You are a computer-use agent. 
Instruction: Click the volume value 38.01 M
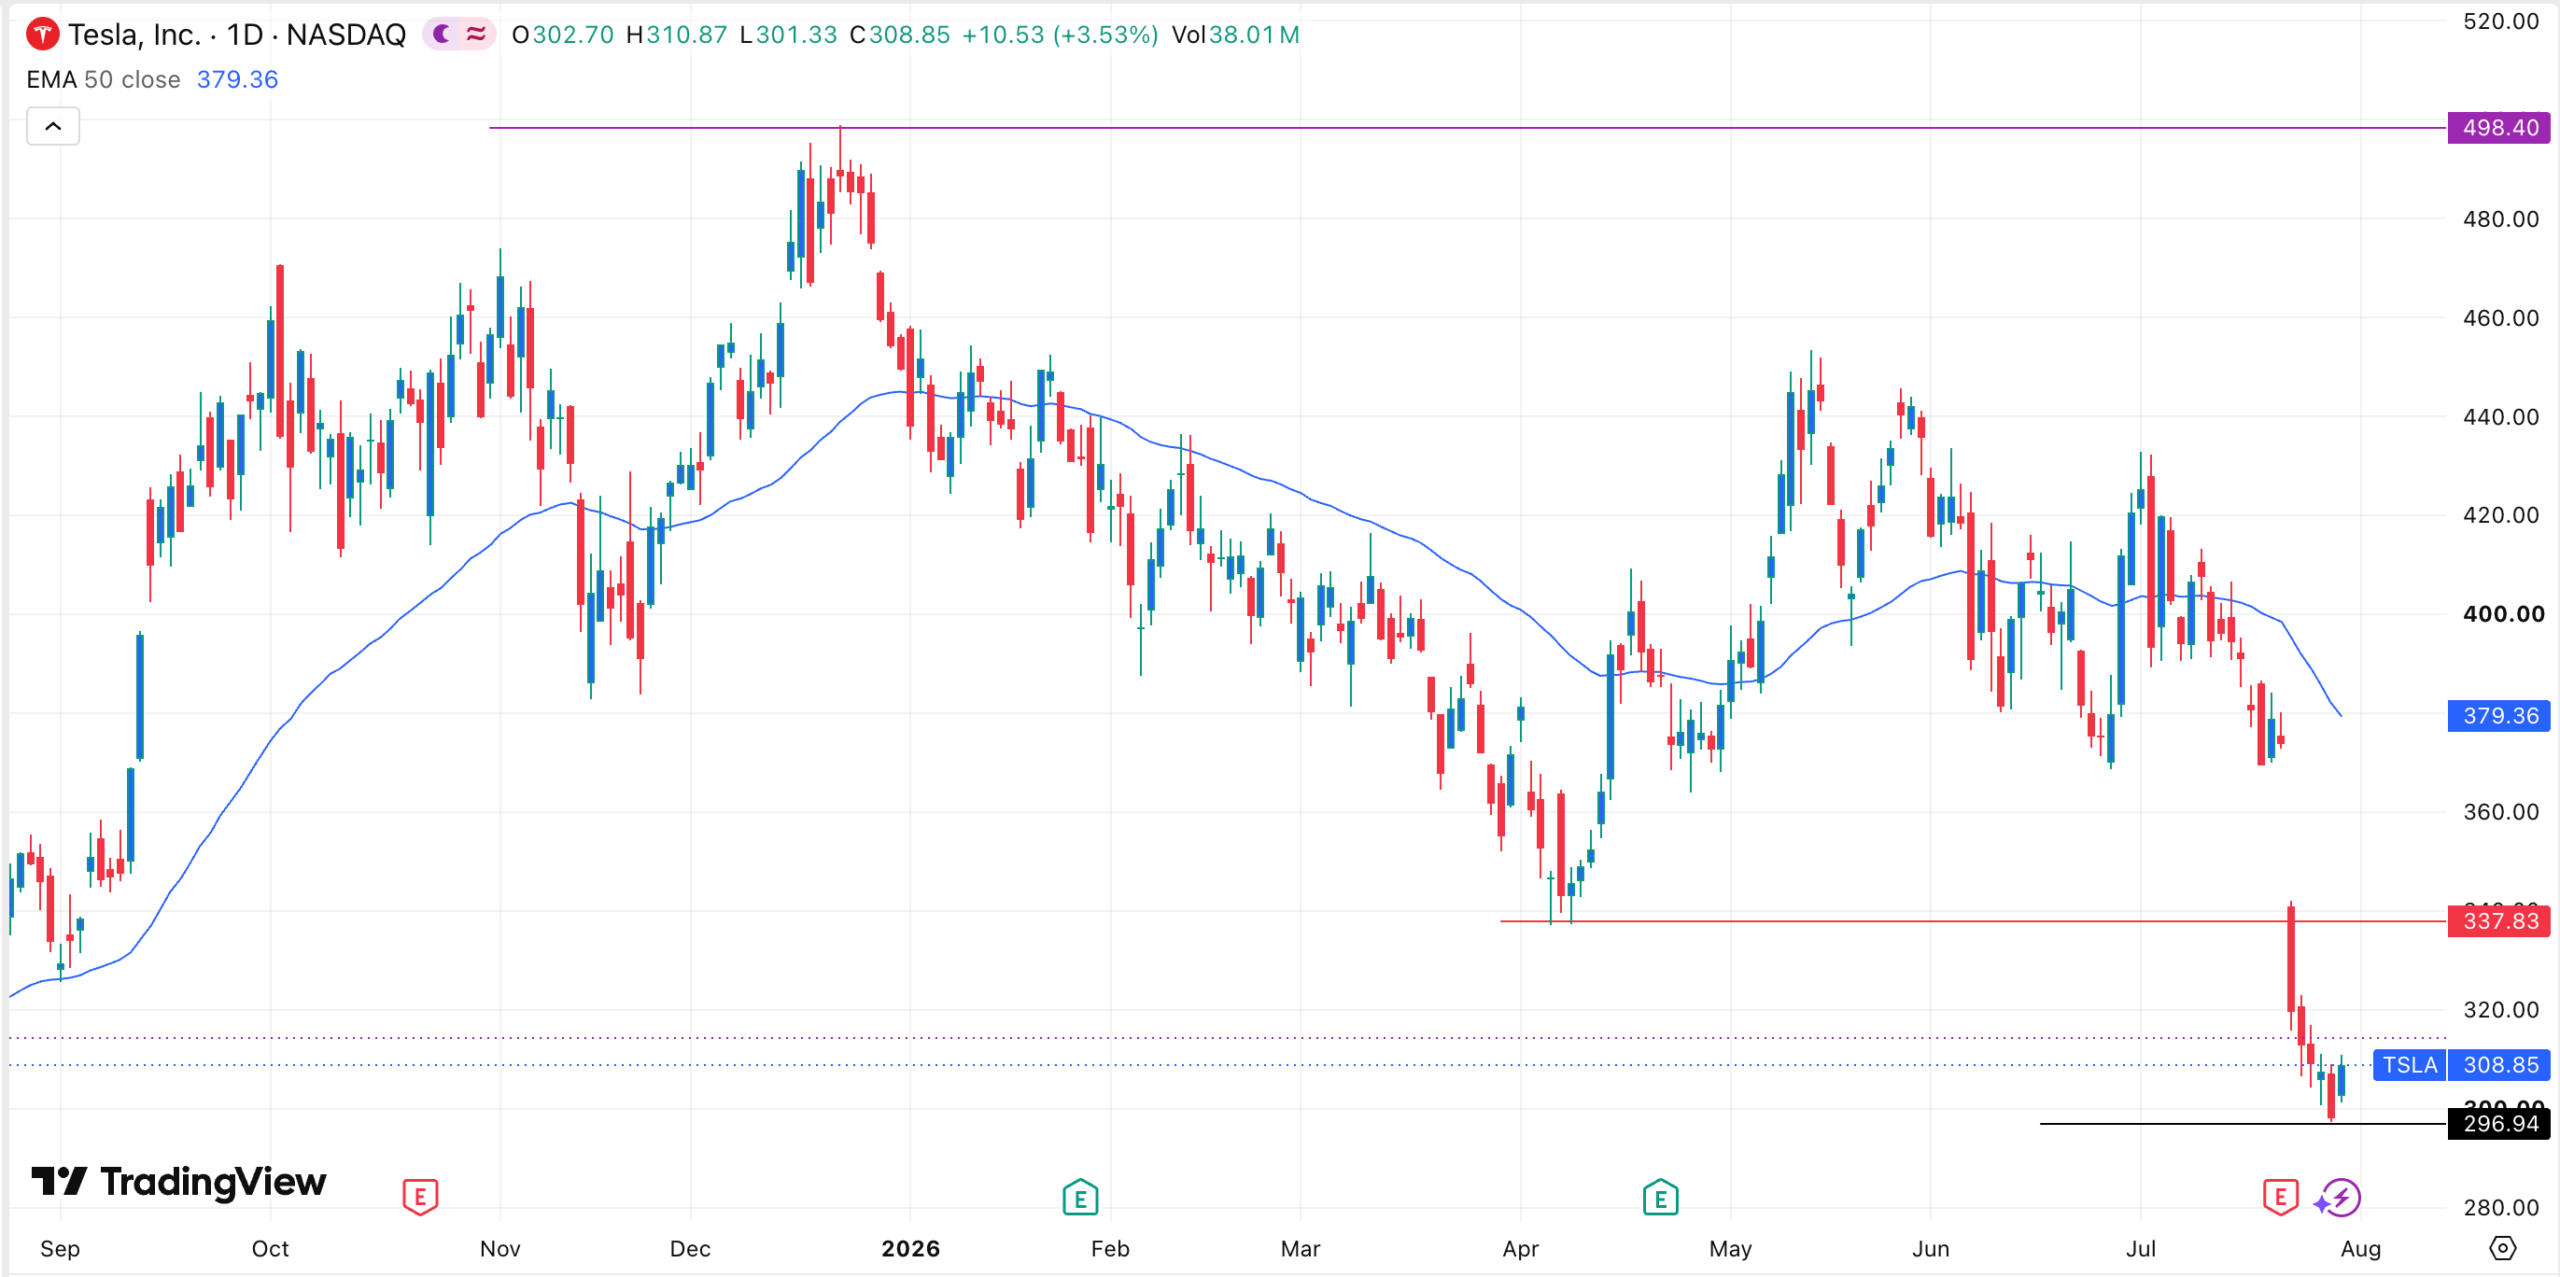coord(1254,35)
